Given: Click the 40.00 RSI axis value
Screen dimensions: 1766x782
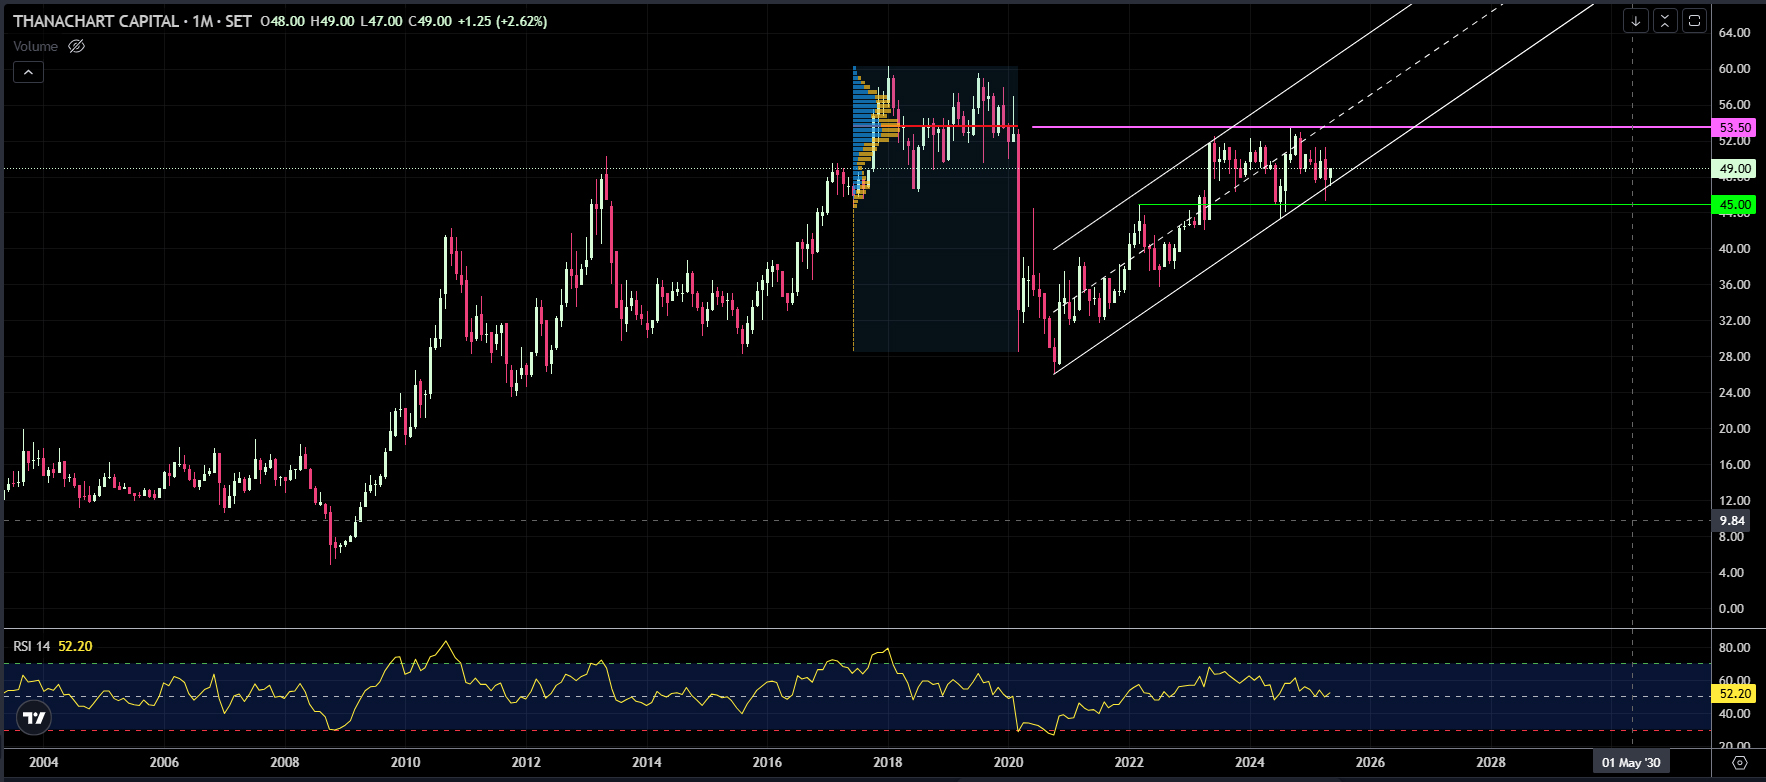Looking at the screenshot, I should (x=1734, y=713).
